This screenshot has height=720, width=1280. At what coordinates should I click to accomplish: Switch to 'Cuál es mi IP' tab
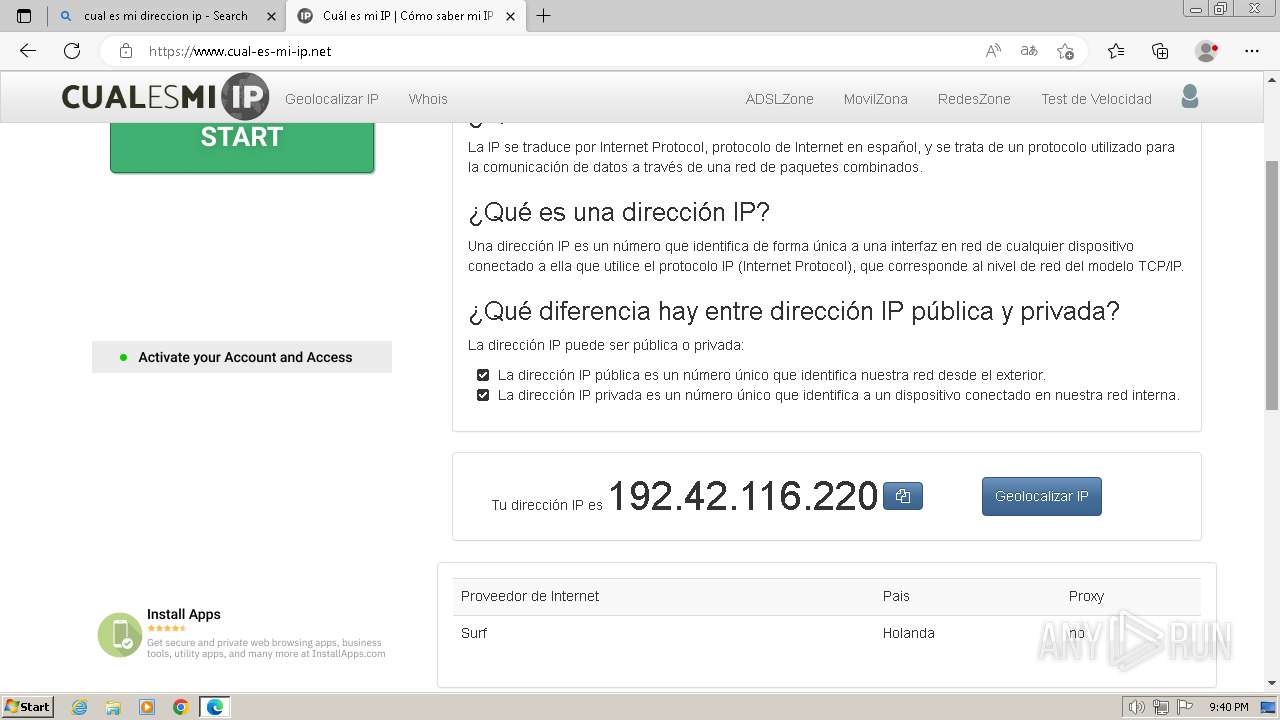(x=406, y=16)
